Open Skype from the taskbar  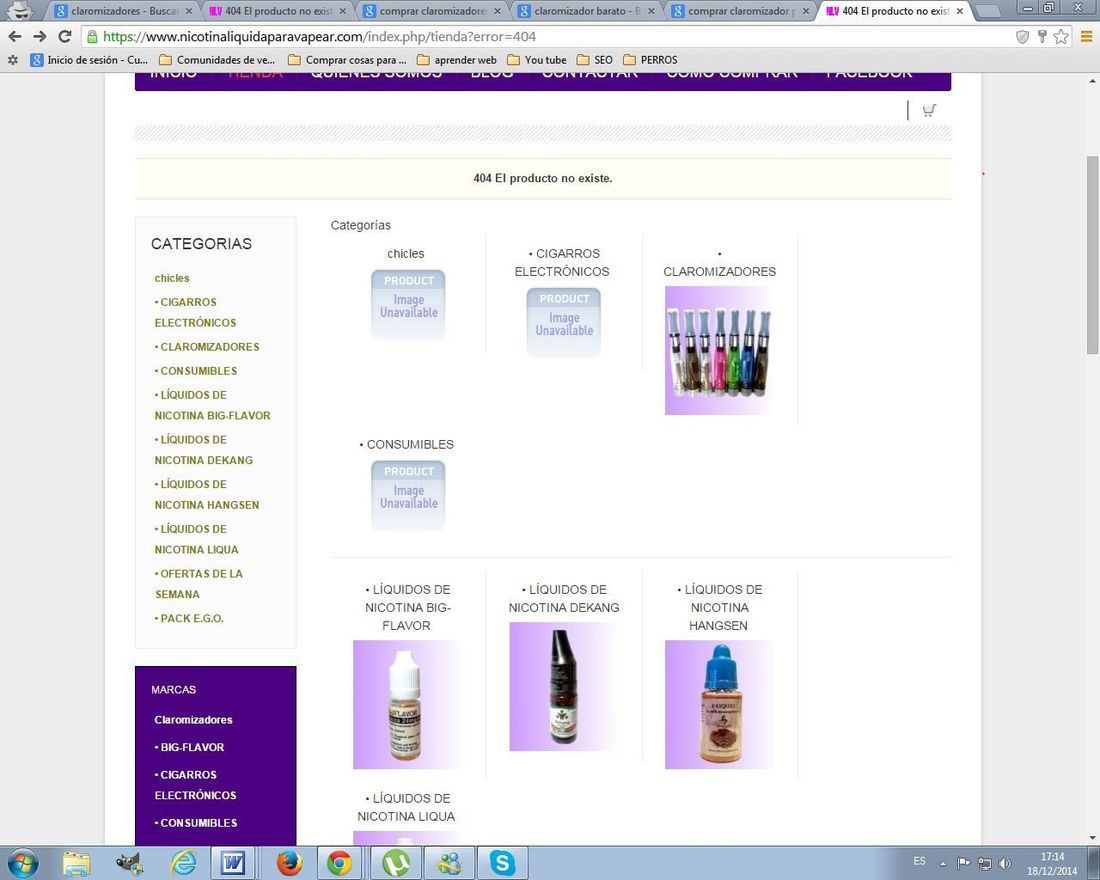[x=502, y=863]
